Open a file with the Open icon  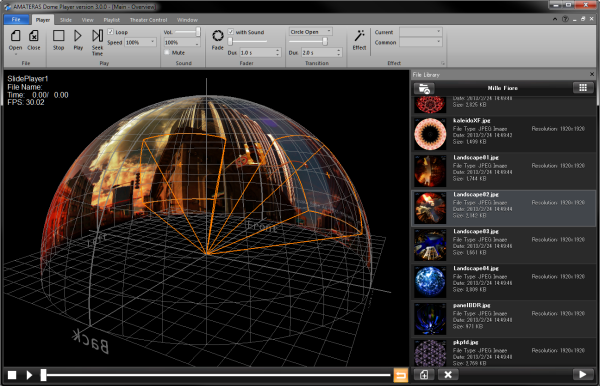15,36
